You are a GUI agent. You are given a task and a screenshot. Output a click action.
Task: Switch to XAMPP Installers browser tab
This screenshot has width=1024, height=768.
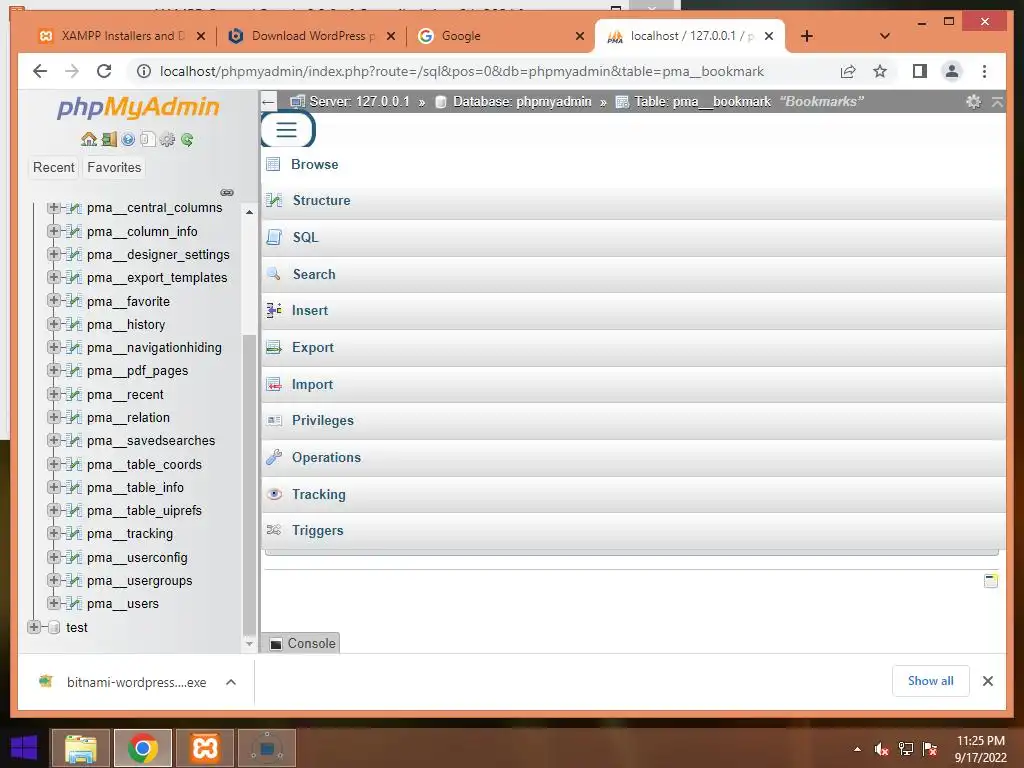pos(121,36)
